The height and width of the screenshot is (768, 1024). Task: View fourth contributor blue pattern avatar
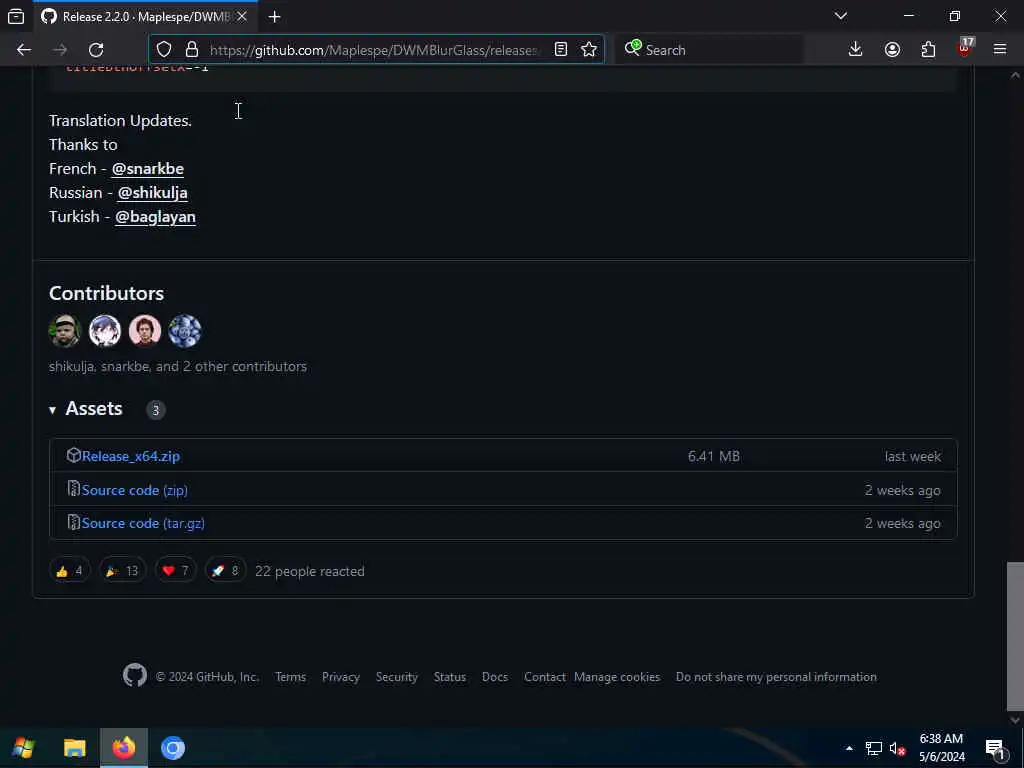(x=185, y=330)
